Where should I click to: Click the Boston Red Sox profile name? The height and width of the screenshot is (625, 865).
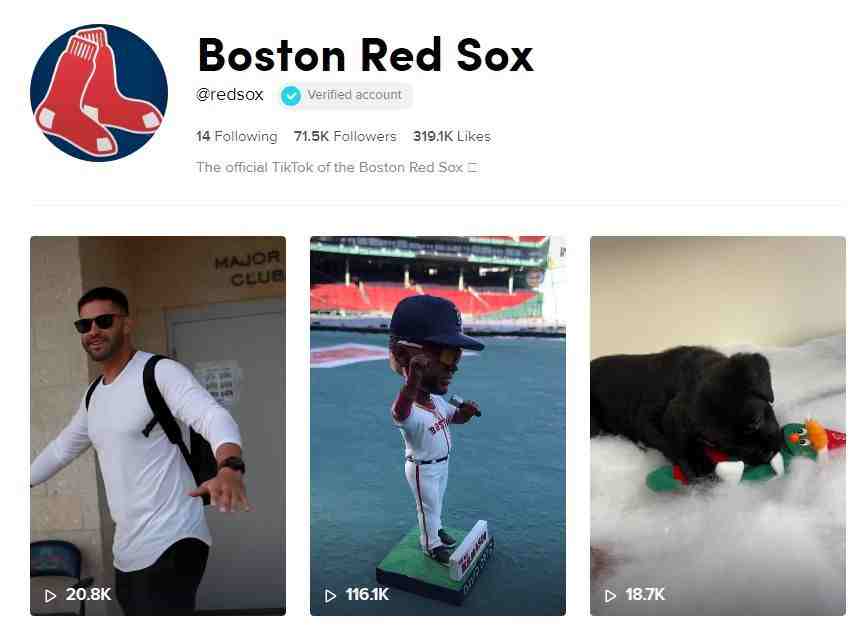click(366, 55)
